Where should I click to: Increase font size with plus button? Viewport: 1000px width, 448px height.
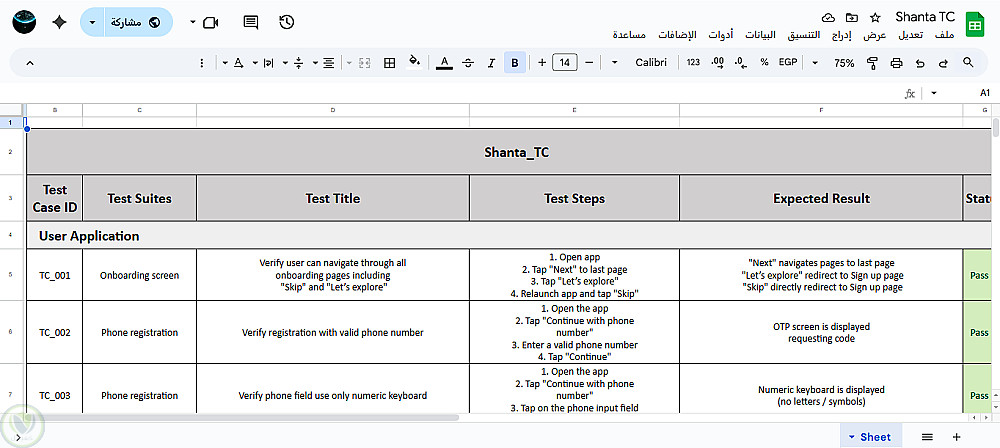pyautogui.click(x=542, y=63)
